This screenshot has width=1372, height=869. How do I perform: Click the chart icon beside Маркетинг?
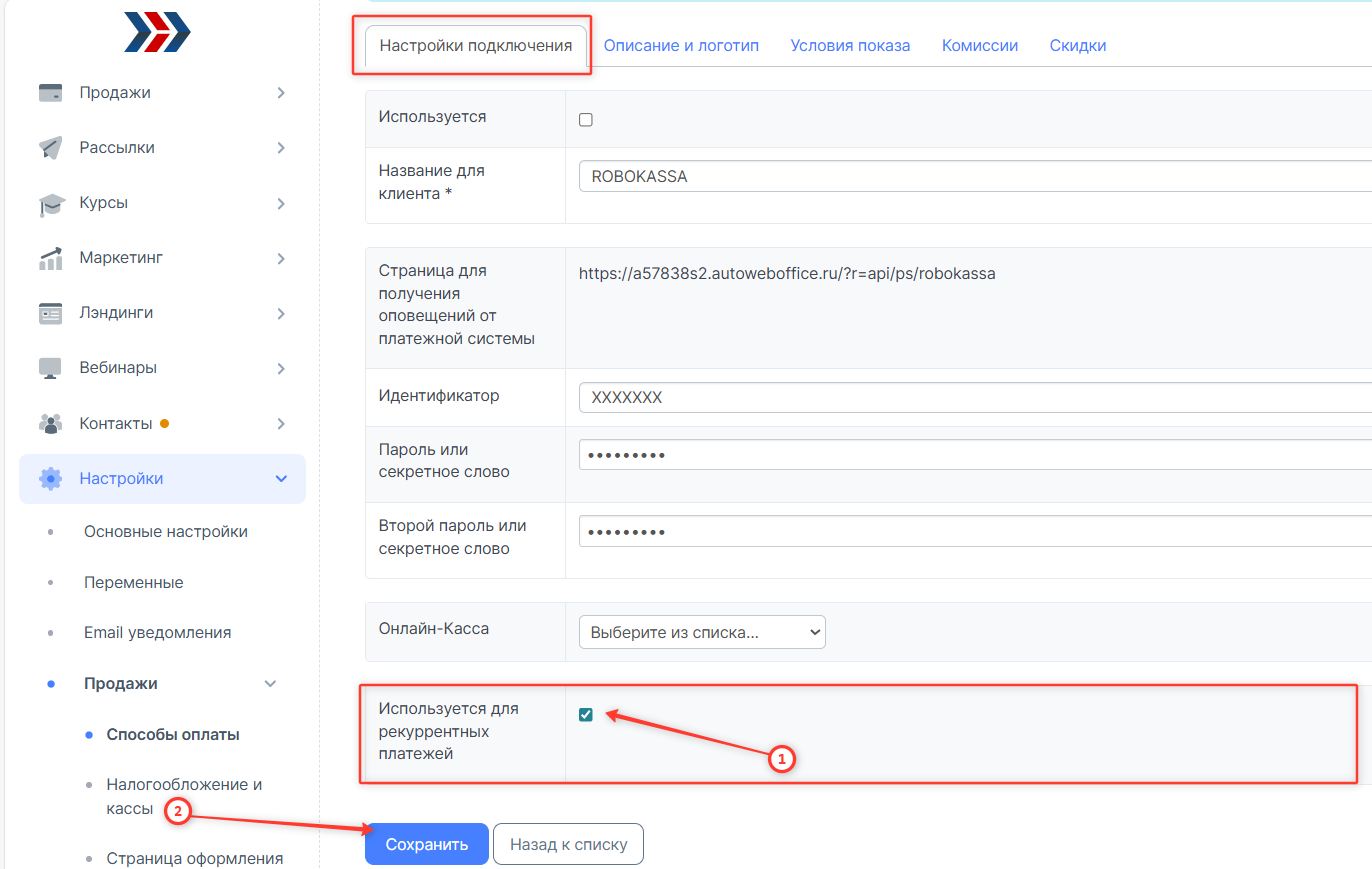pyautogui.click(x=50, y=258)
